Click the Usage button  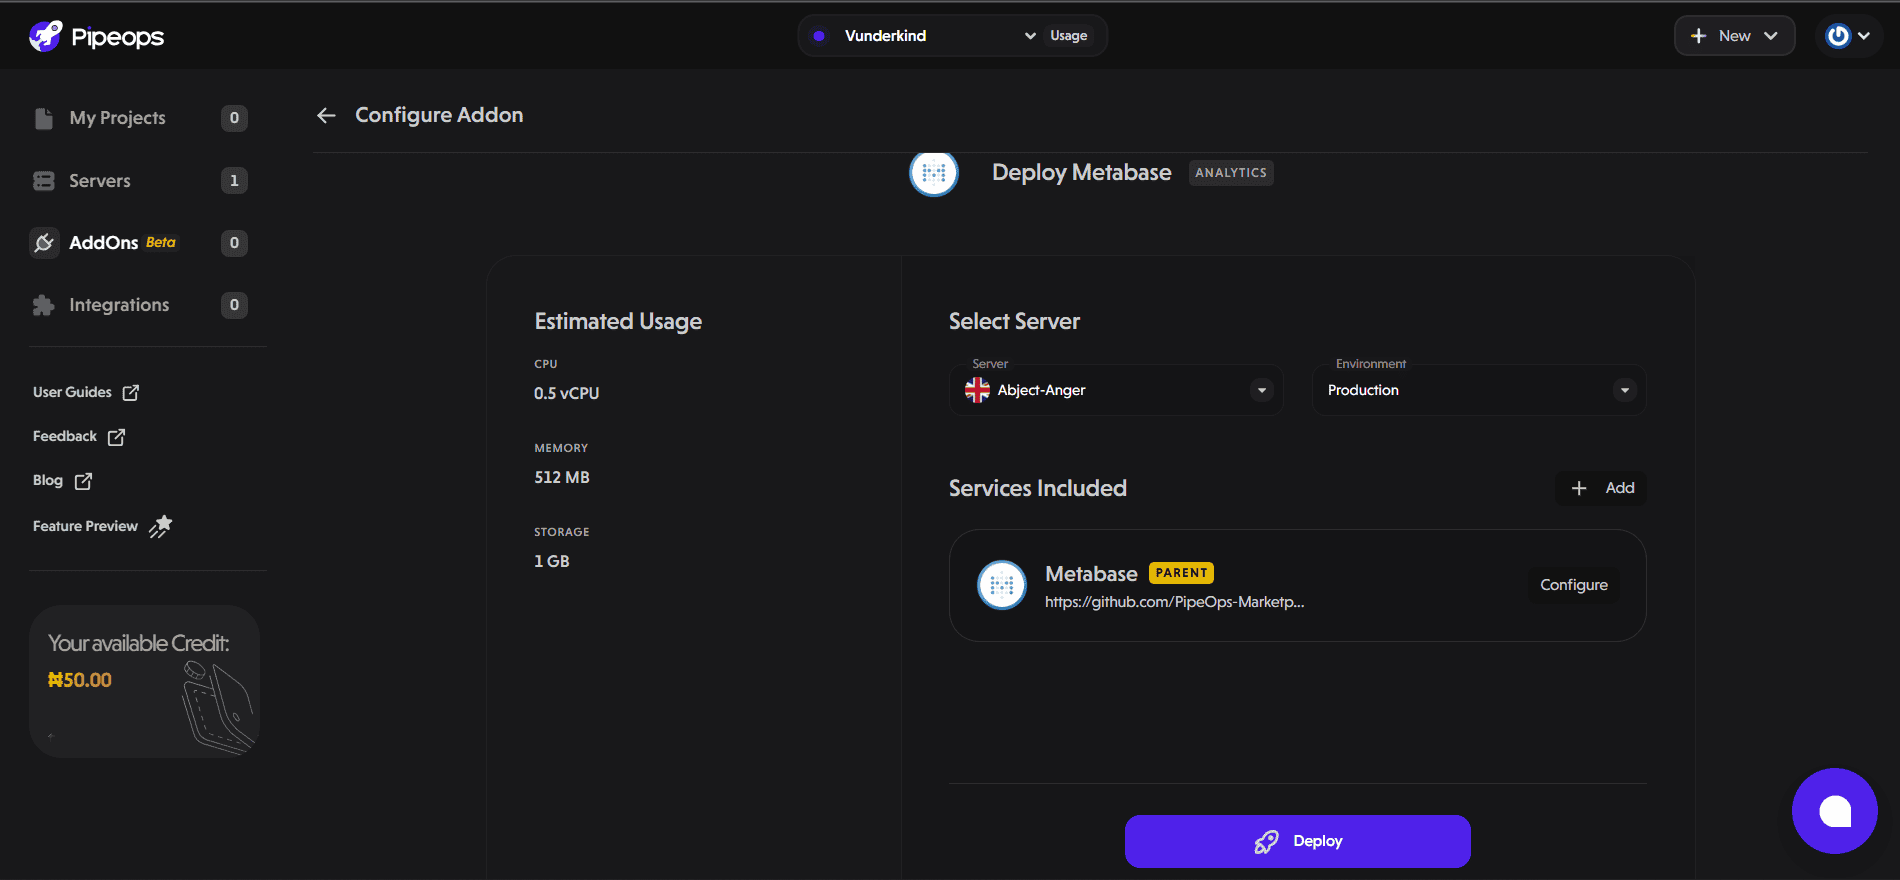click(1069, 36)
